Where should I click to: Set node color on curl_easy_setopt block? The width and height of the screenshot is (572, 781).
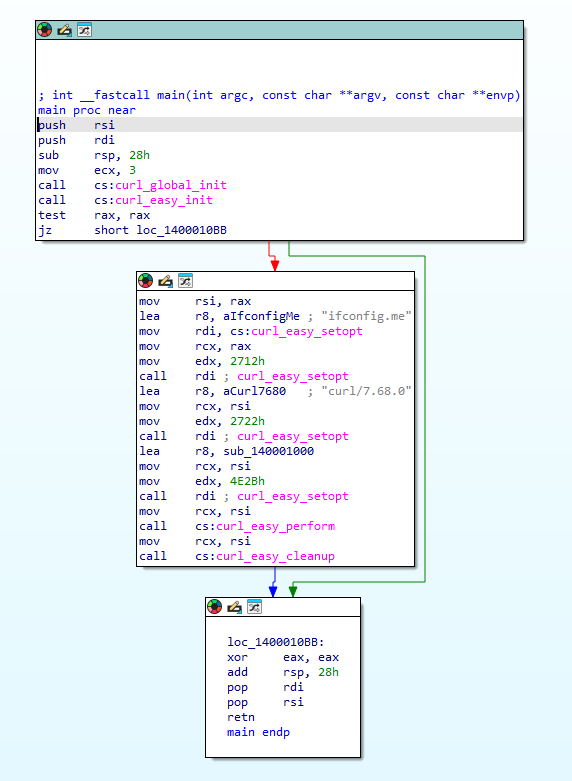[x=145, y=281]
